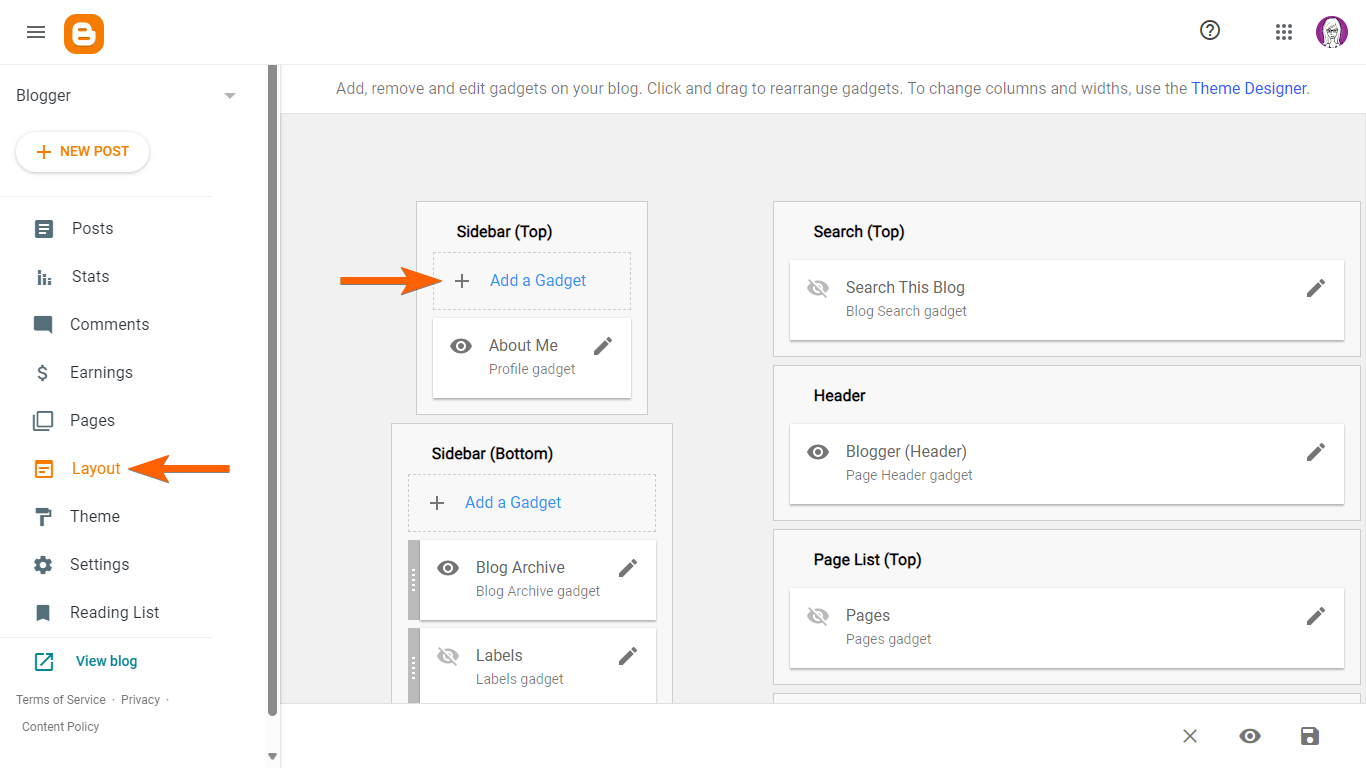Discard changes with the X icon
This screenshot has width=1366, height=768.
pyautogui.click(x=1190, y=736)
